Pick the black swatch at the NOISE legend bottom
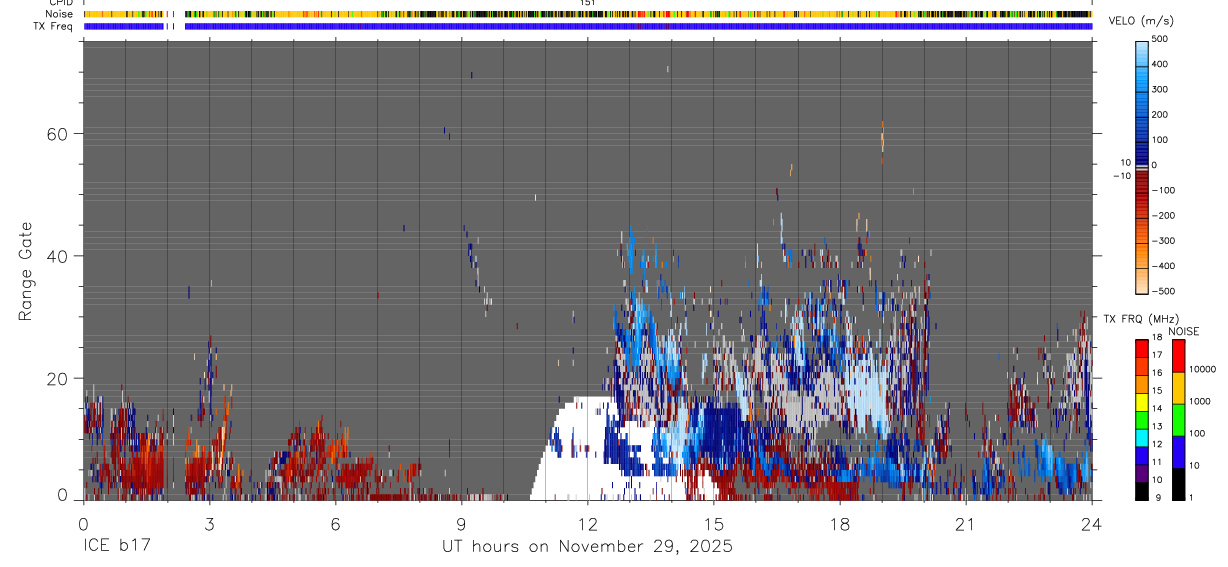This screenshot has height=567, width=1228. [x=1178, y=484]
